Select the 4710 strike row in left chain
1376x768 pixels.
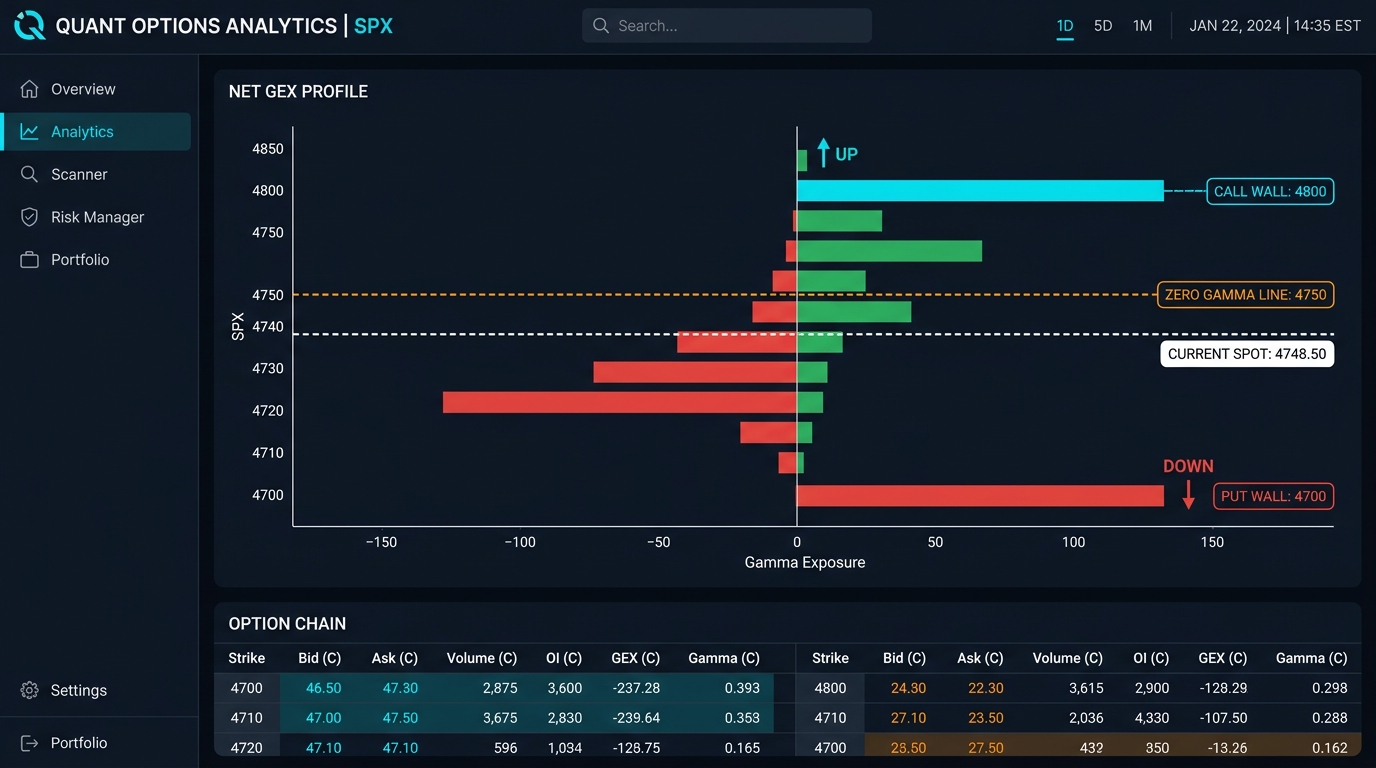[x=494, y=718]
